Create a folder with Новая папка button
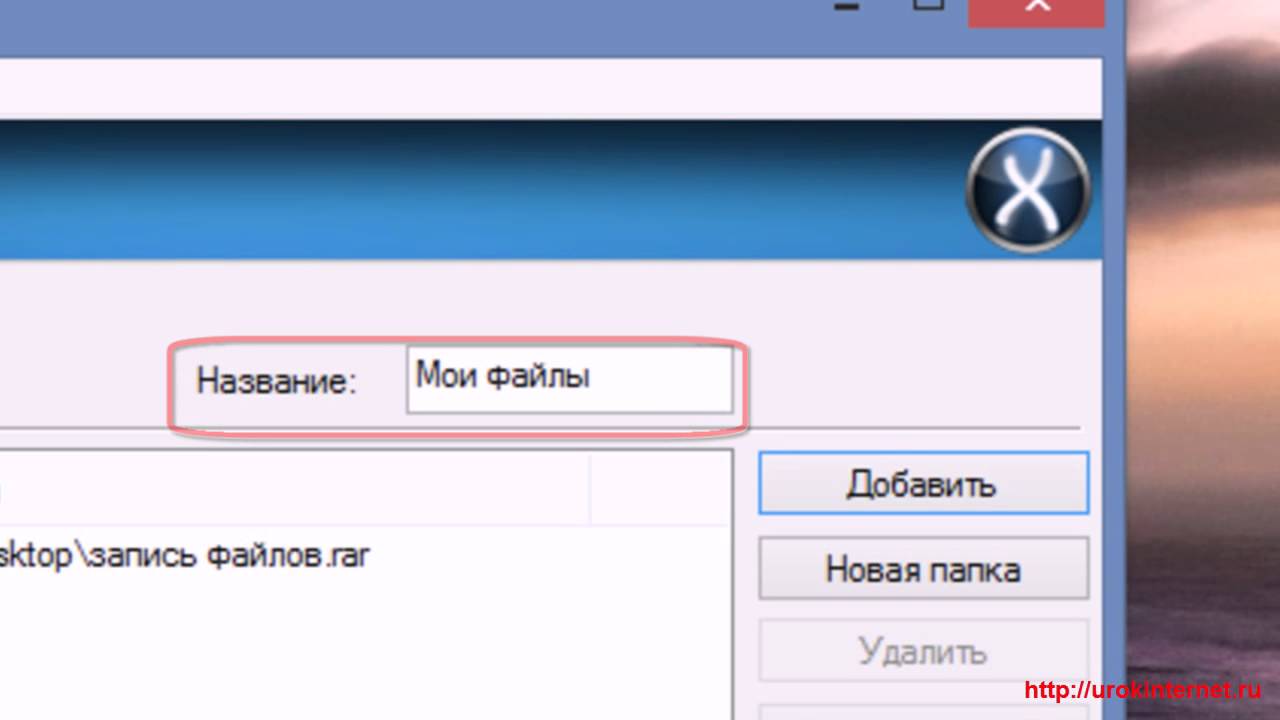This screenshot has height=720, width=1280. click(923, 568)
